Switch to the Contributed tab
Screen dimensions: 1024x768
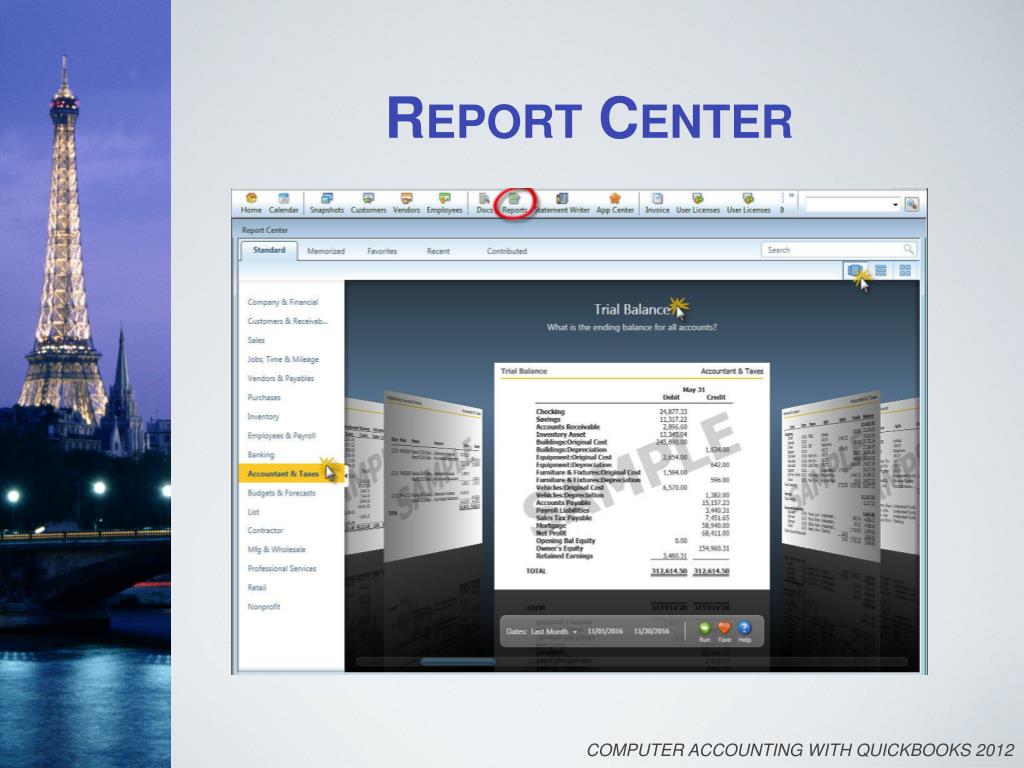[x=507, y=251]
